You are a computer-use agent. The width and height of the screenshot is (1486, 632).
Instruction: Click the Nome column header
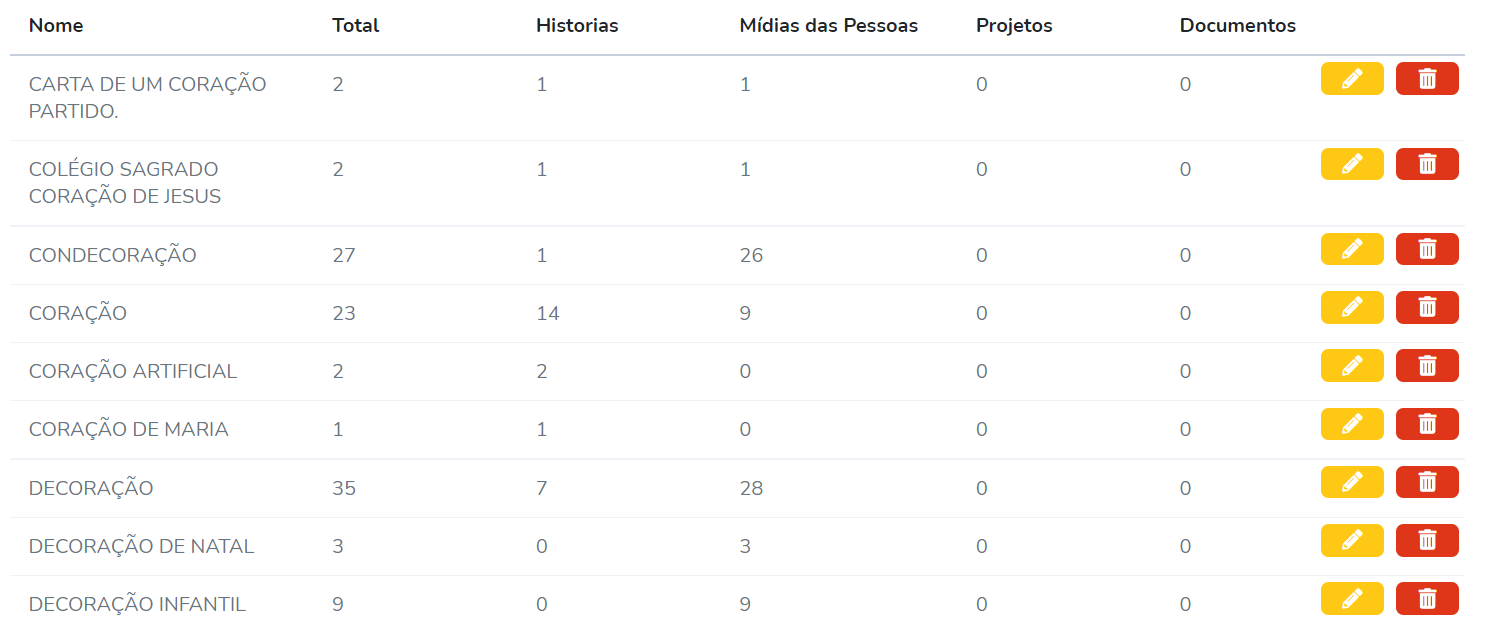click(56, 26)
